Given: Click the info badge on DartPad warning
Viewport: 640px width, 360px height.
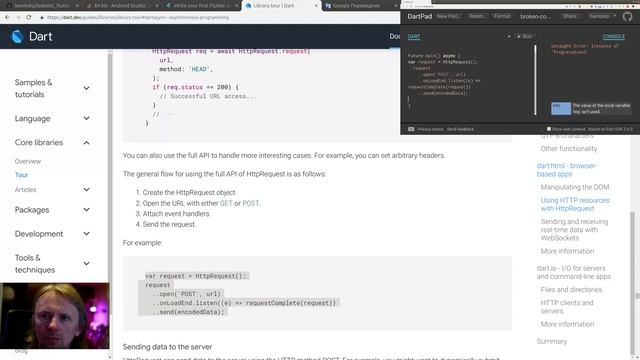Looking at the screenshot, I should click(x=561, y=109).
